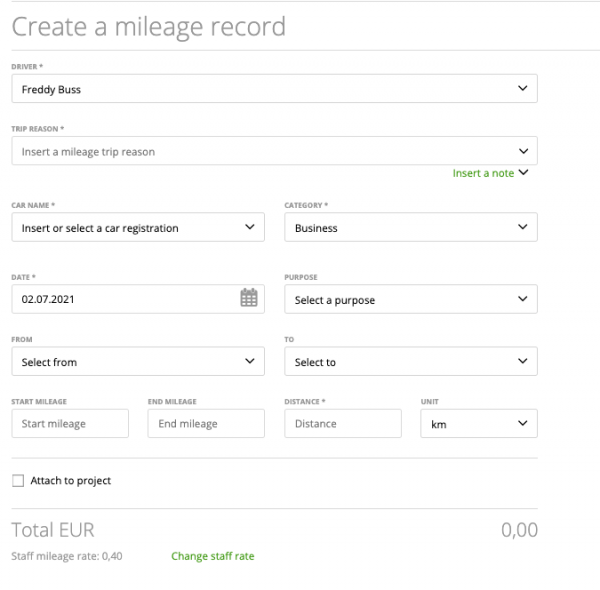The height and width of the screenshot is (590, 600).
Task: Open the Driver dropdown showing Freddy Buss
Action: [x=274, y=89]
